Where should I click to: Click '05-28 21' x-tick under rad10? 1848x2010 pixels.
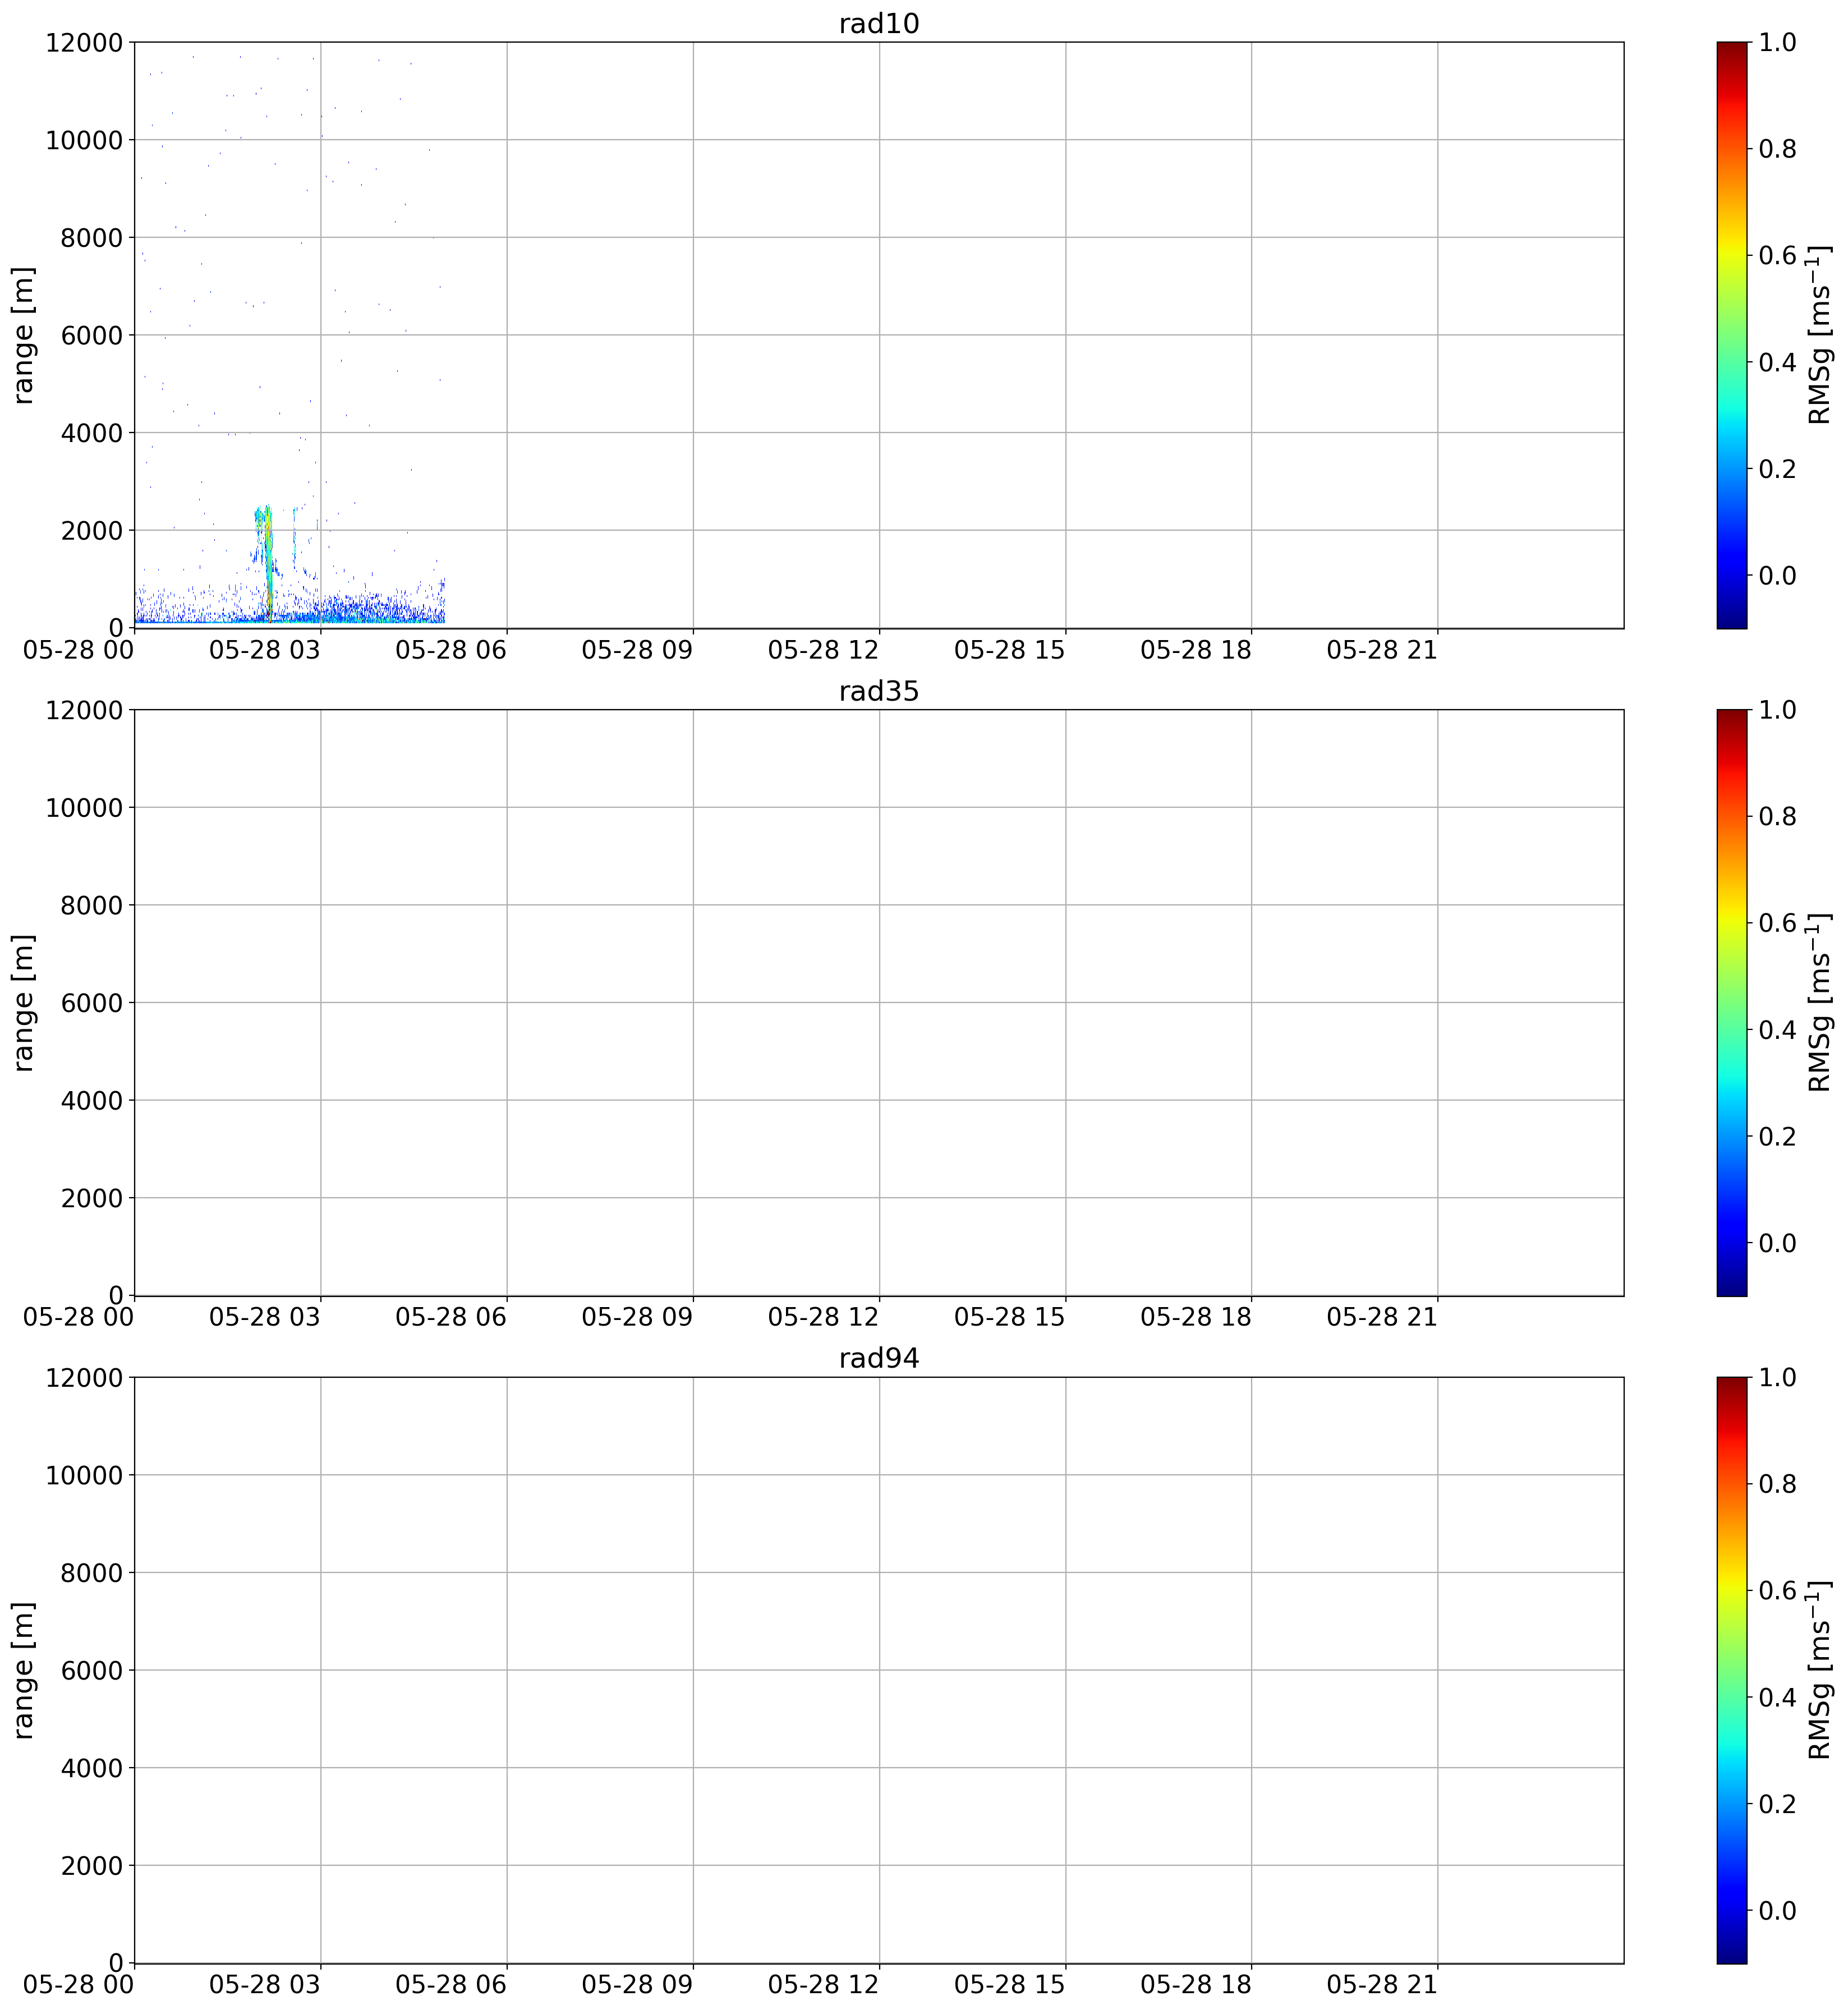[x=1382, y=650]
